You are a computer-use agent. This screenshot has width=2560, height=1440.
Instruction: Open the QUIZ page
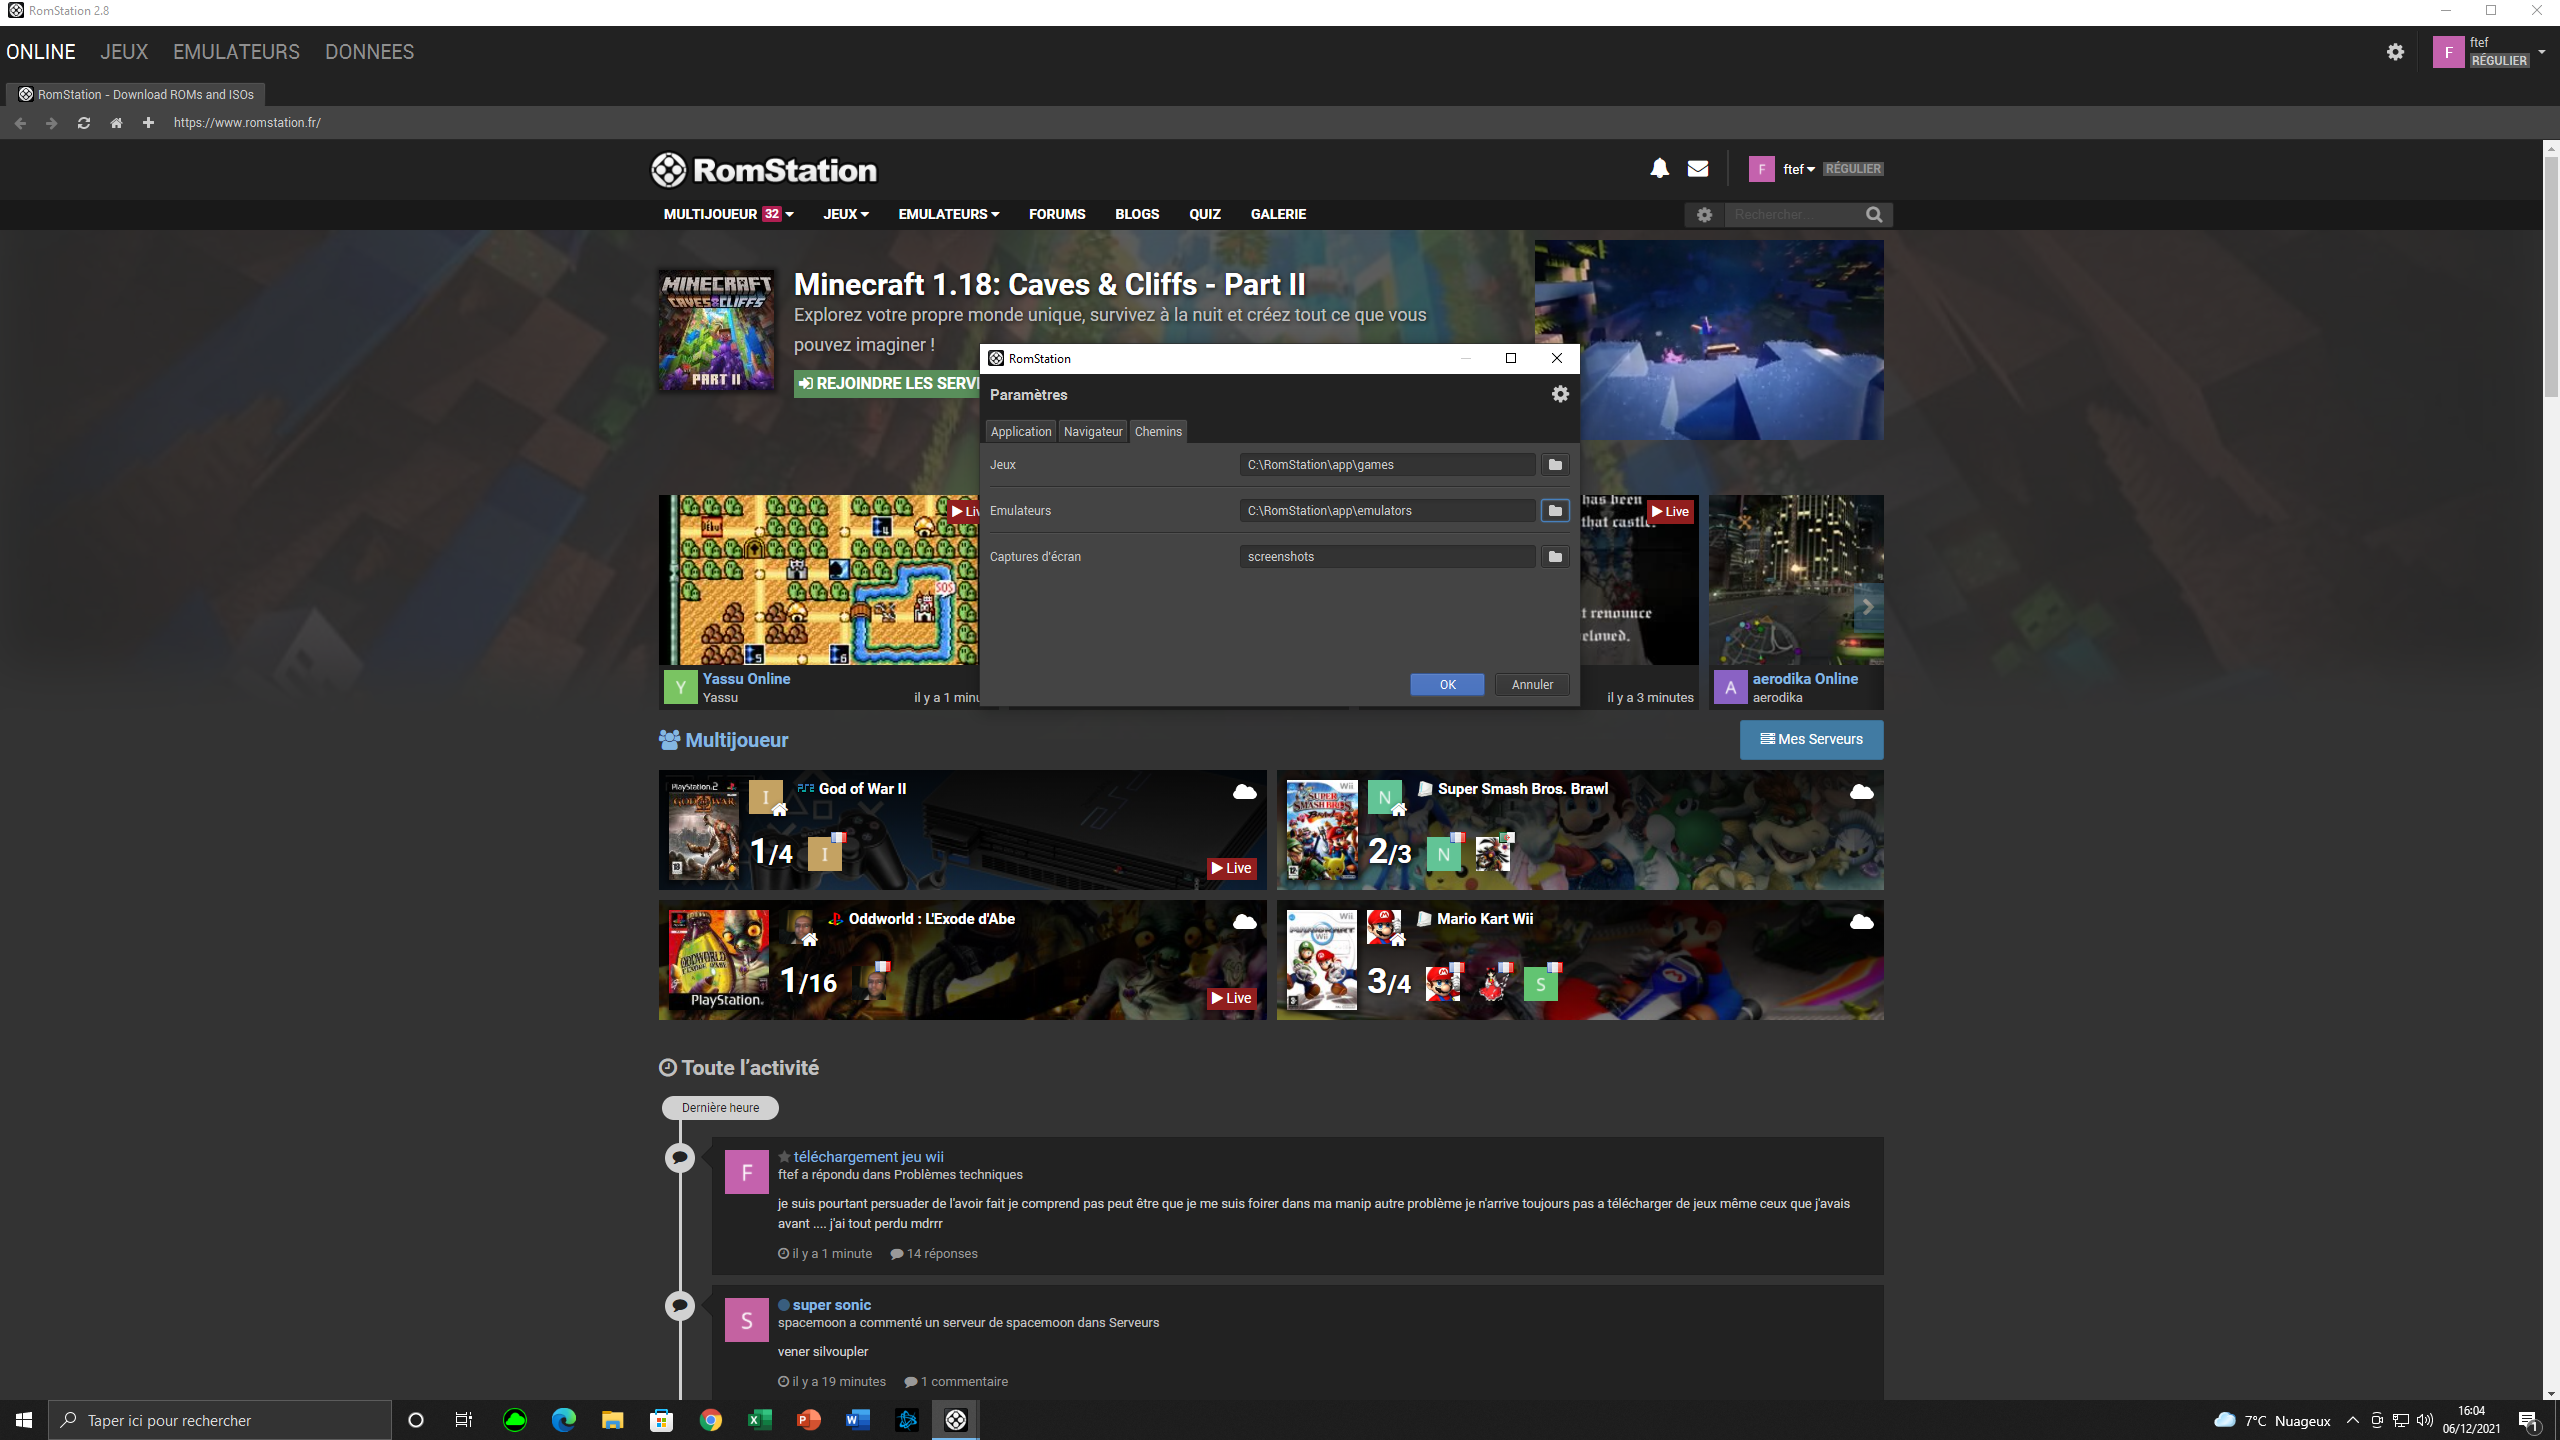coord(1205,214)
